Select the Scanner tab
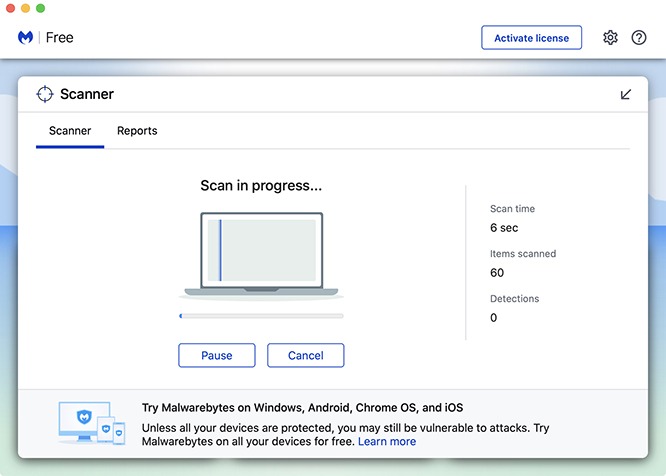This screenshot has width=666, height=476. click(70, 131)
